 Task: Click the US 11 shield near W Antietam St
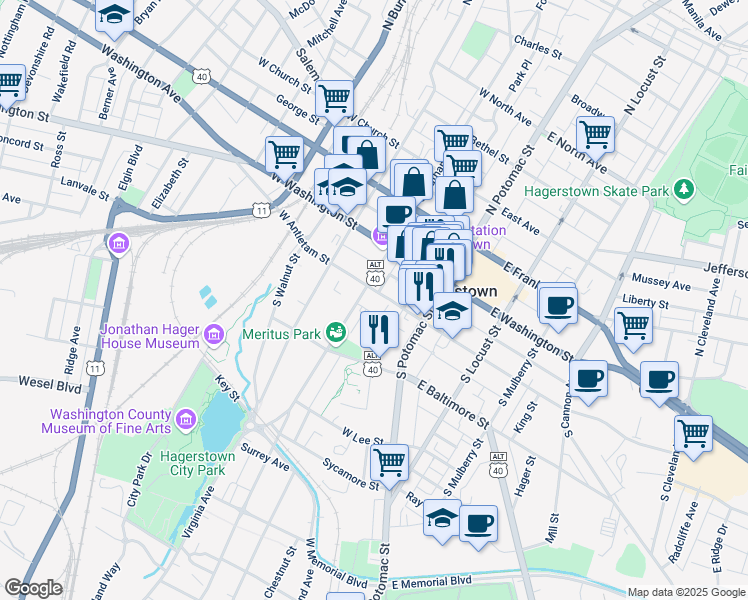click(x=261, y=210)
